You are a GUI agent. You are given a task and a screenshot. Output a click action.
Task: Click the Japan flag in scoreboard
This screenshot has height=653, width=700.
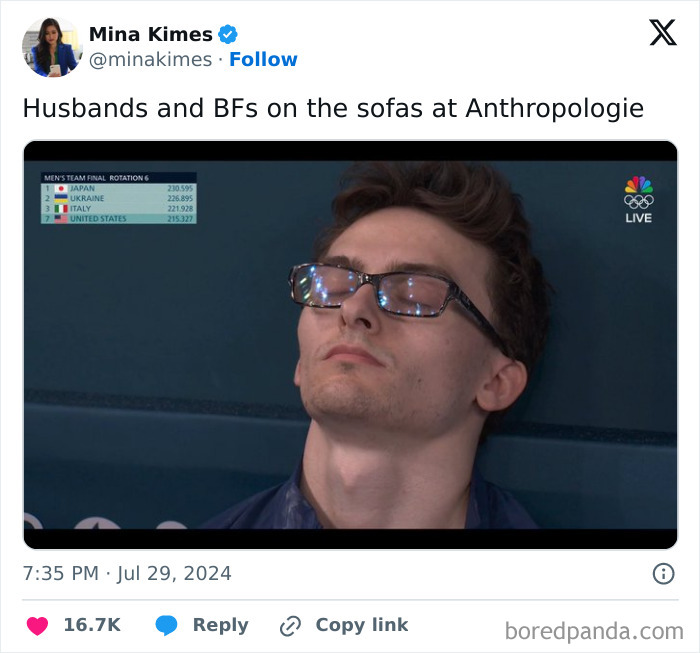61,188
